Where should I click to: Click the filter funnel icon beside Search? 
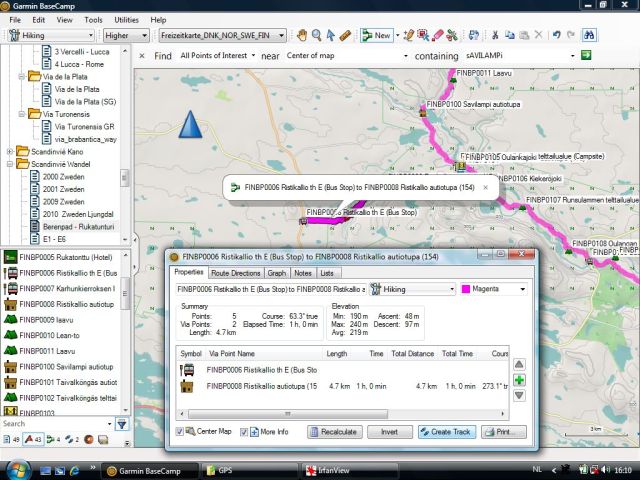coord(122,424)
